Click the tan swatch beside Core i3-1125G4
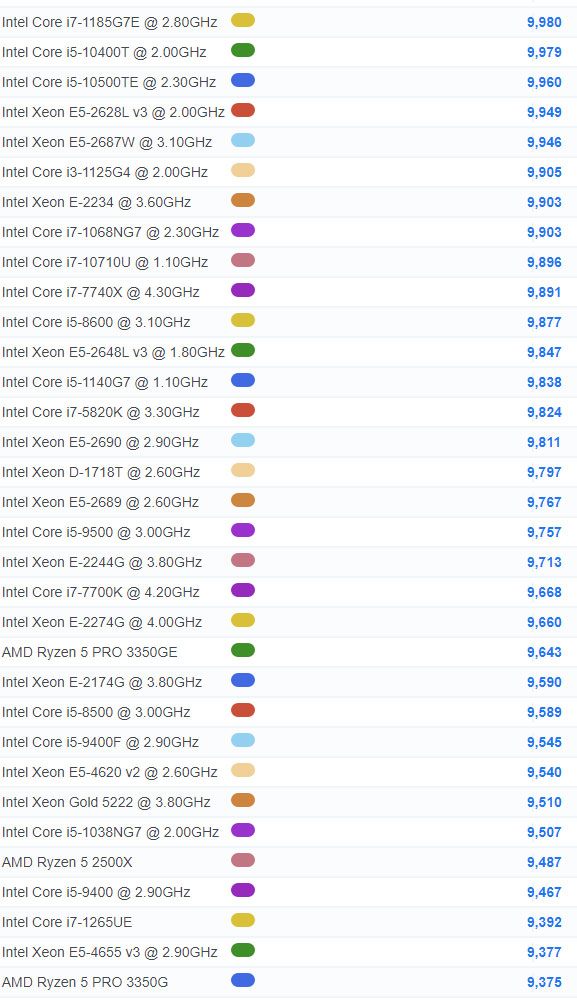Screen dimensions: 577x1000 (x=243, y=170)
